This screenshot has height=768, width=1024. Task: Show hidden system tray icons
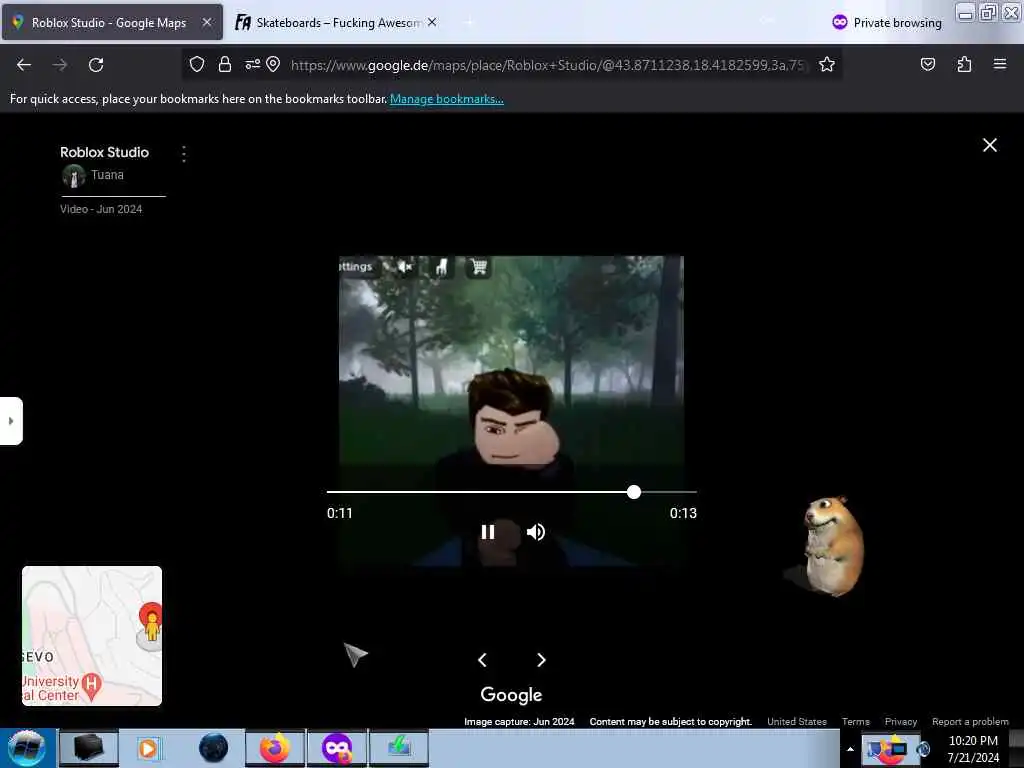[850, 749]
